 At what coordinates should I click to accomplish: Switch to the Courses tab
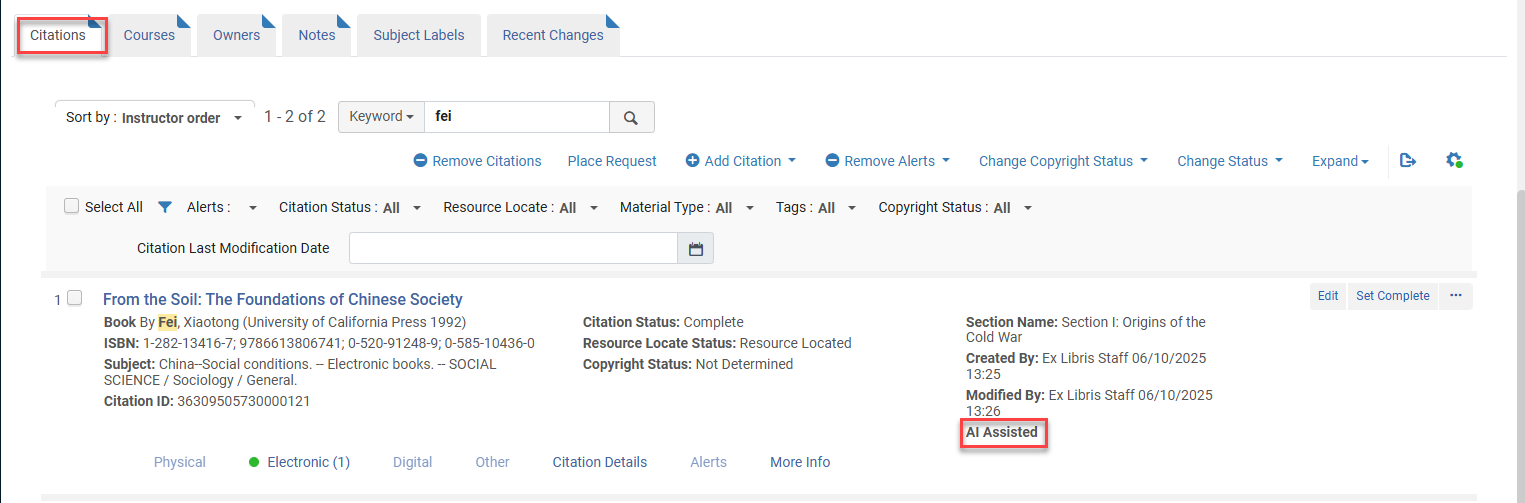tap(149, 35)
